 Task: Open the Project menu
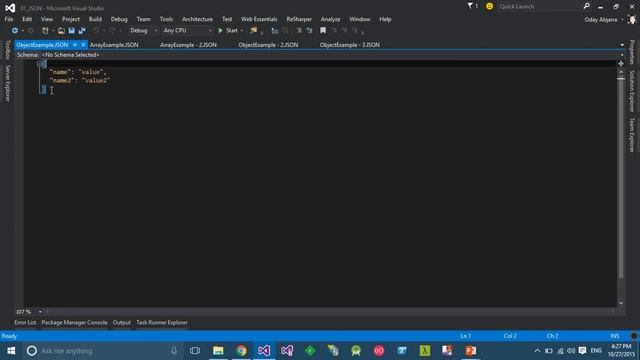pyautogui.click(x=71, y=19)
